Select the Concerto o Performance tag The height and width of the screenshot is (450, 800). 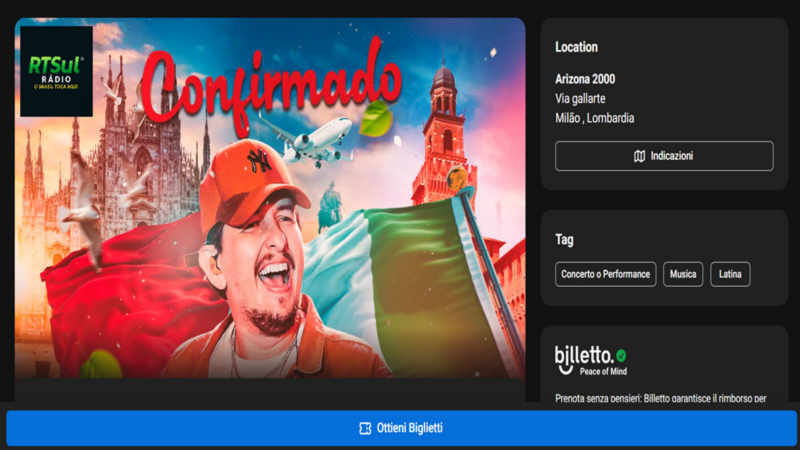pyautogui.click(x=606, y=274)
